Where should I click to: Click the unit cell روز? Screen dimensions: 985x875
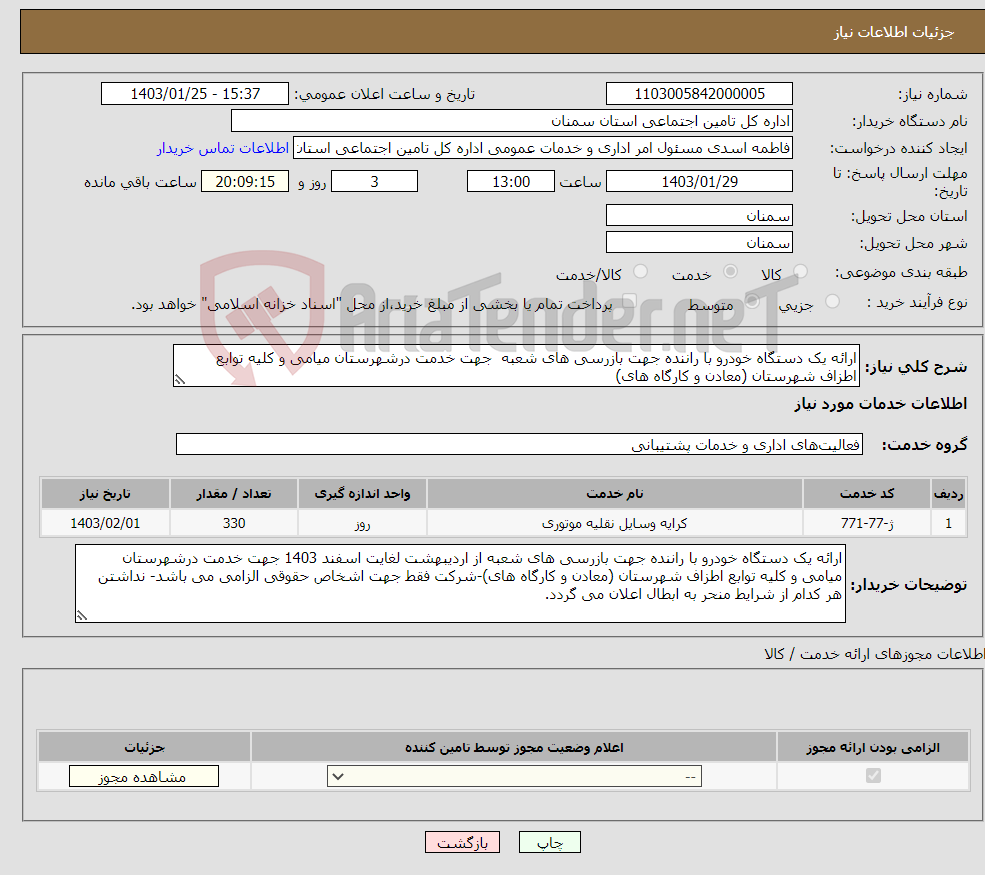pyautogui.click(x=362, y=523)
